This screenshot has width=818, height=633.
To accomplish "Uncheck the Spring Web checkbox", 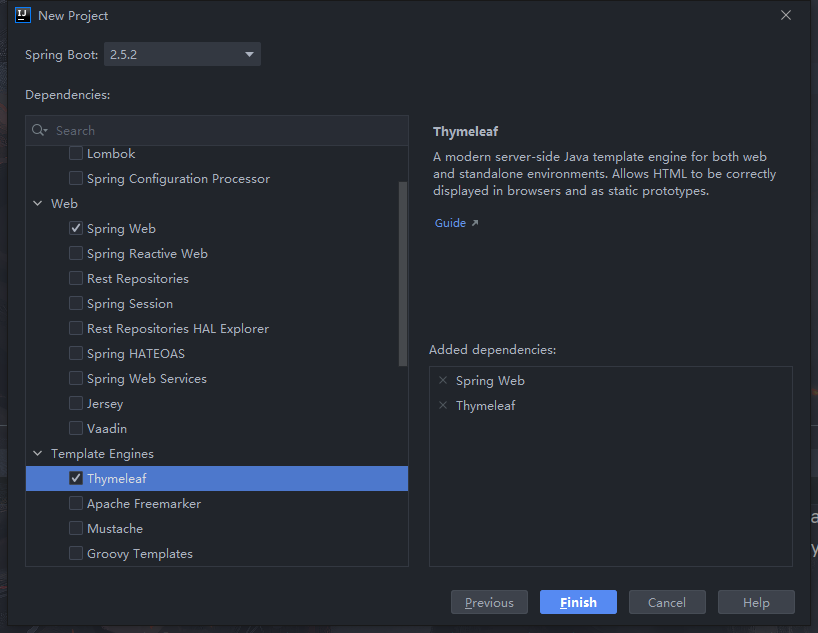I will tap(76, 228).
